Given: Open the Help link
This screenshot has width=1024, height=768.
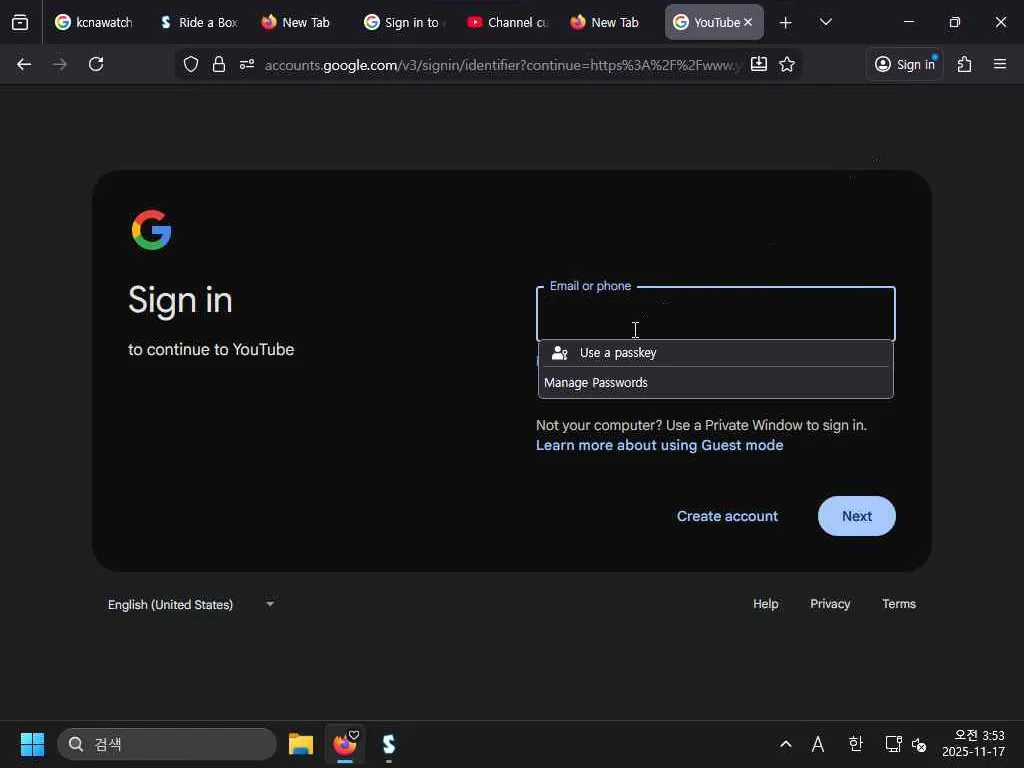Looking at the screenshot, I should 765,604.
